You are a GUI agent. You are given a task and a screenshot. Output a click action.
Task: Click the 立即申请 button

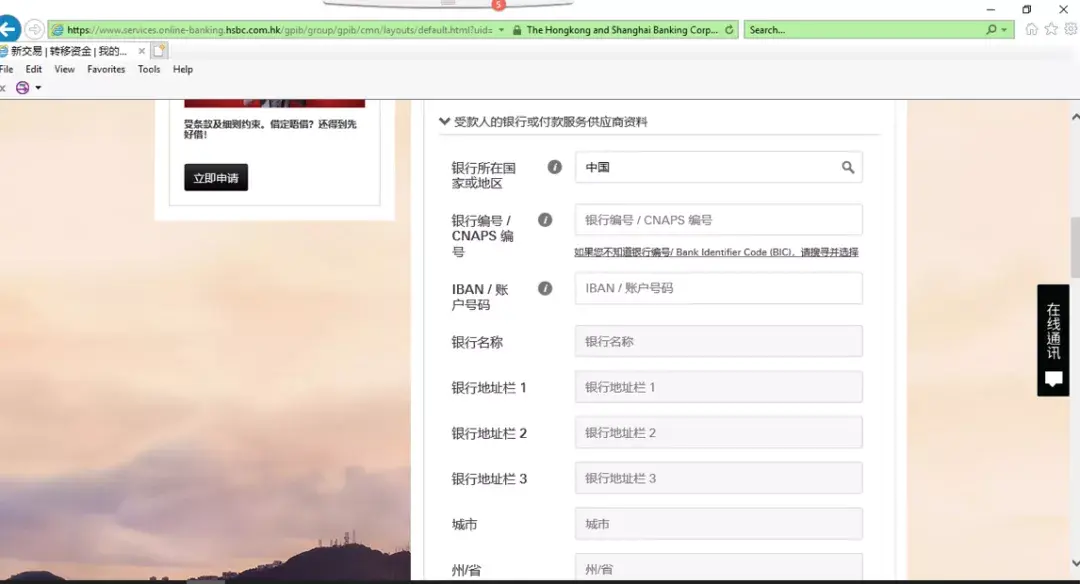tap(215, 177)
